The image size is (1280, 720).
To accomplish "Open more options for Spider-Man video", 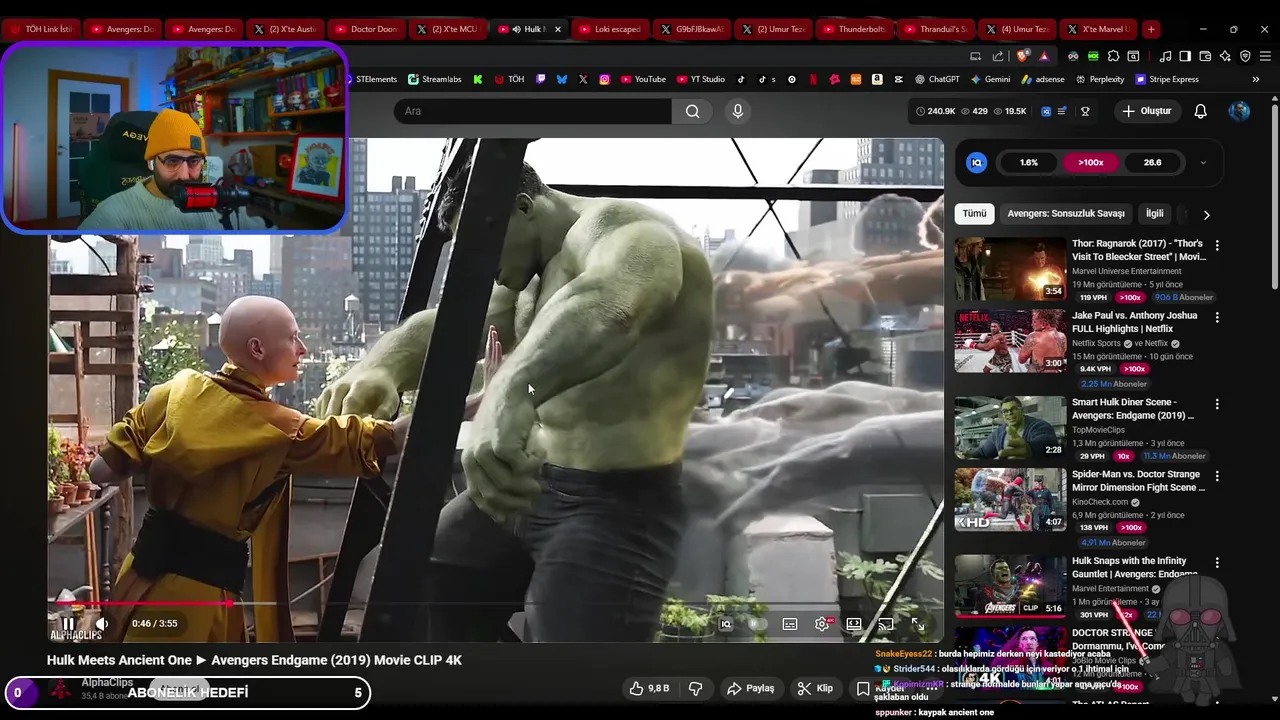I will [1217, 476].
